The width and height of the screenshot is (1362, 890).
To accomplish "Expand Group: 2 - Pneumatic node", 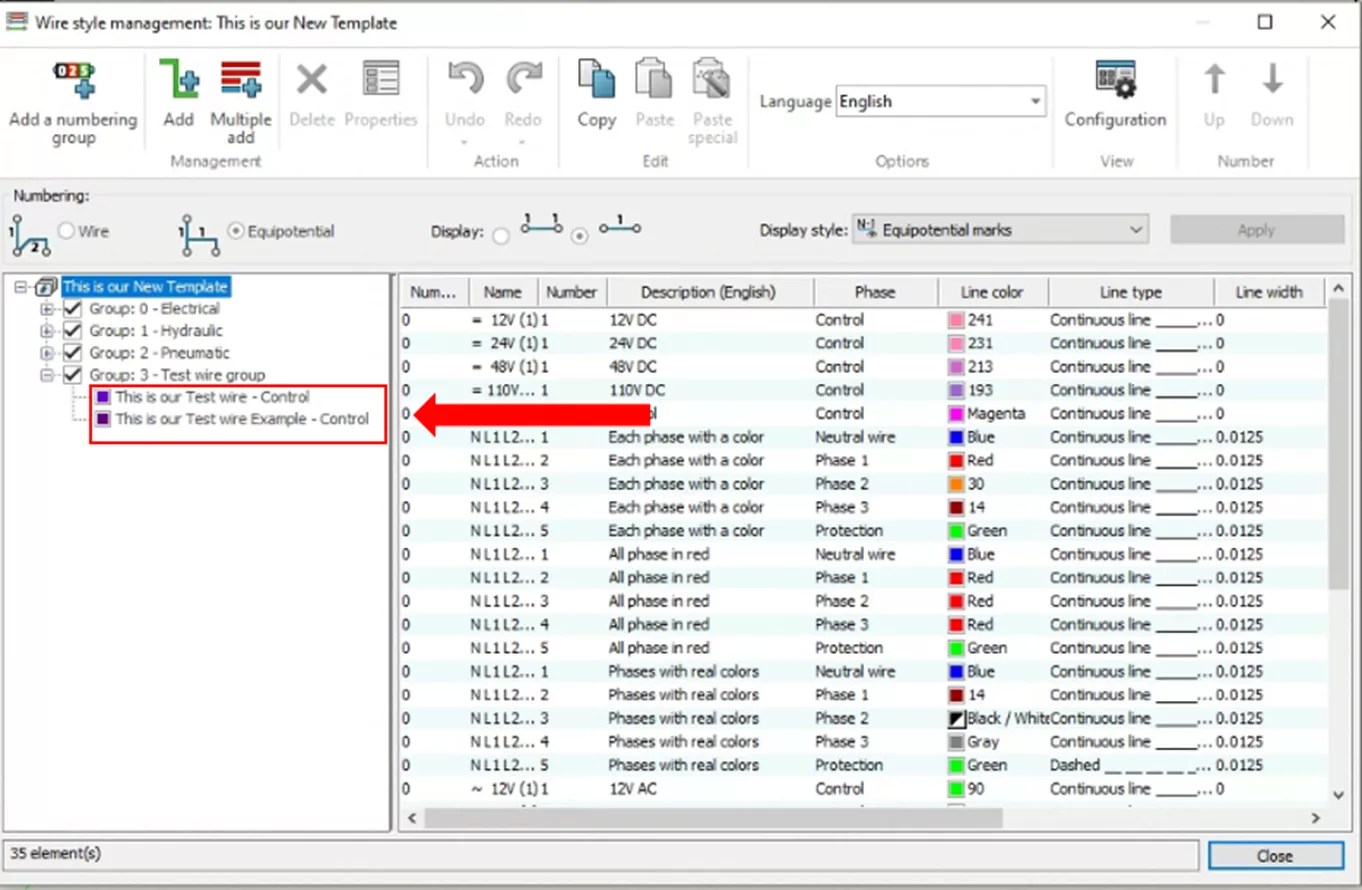I will click(46, 353).
